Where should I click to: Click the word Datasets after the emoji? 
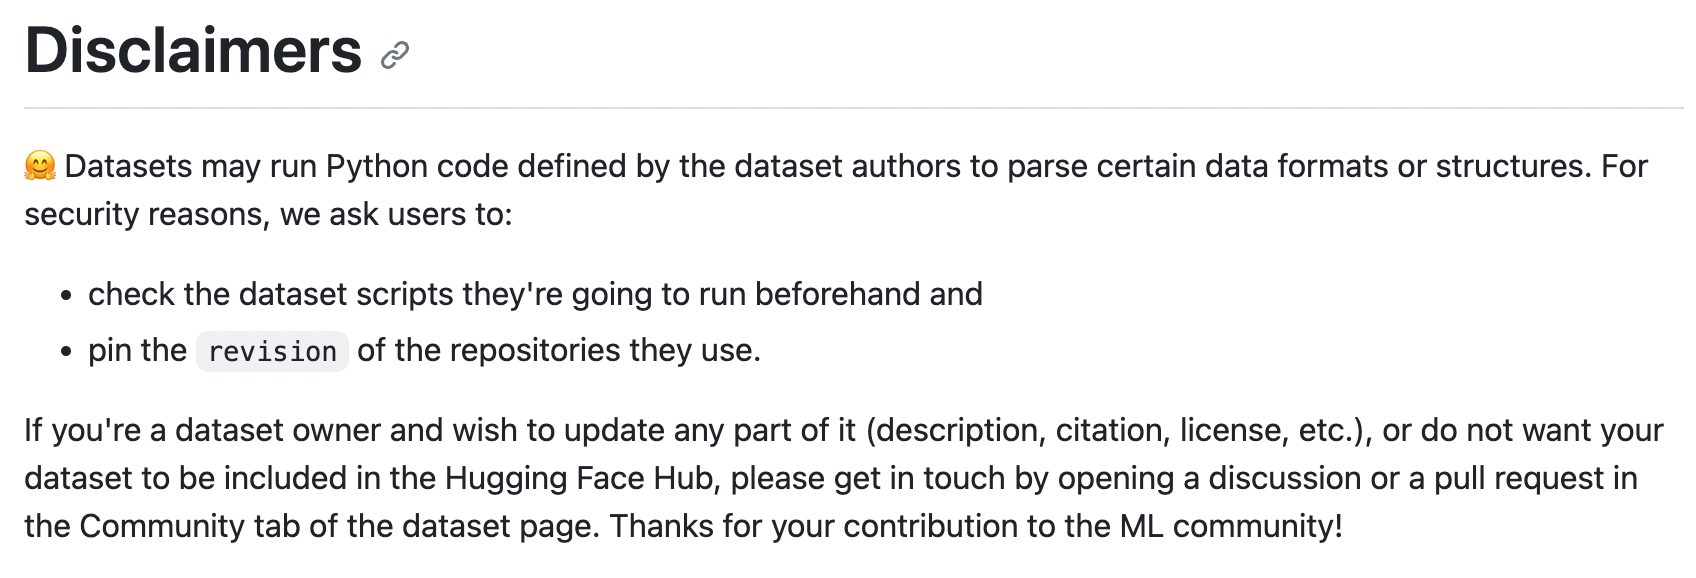coord(128,166)
